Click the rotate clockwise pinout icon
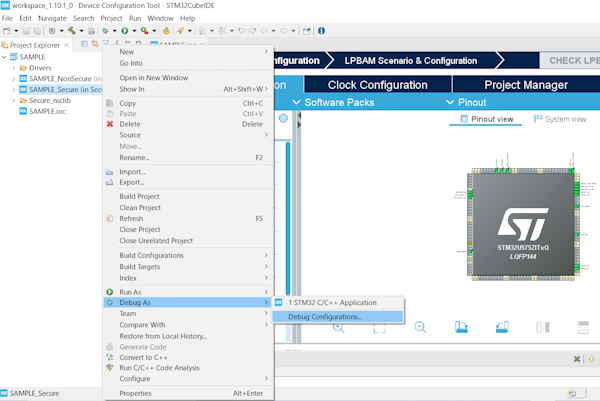Image resolution: width=600 pixels, height=401 pixels. pos(462,327)
